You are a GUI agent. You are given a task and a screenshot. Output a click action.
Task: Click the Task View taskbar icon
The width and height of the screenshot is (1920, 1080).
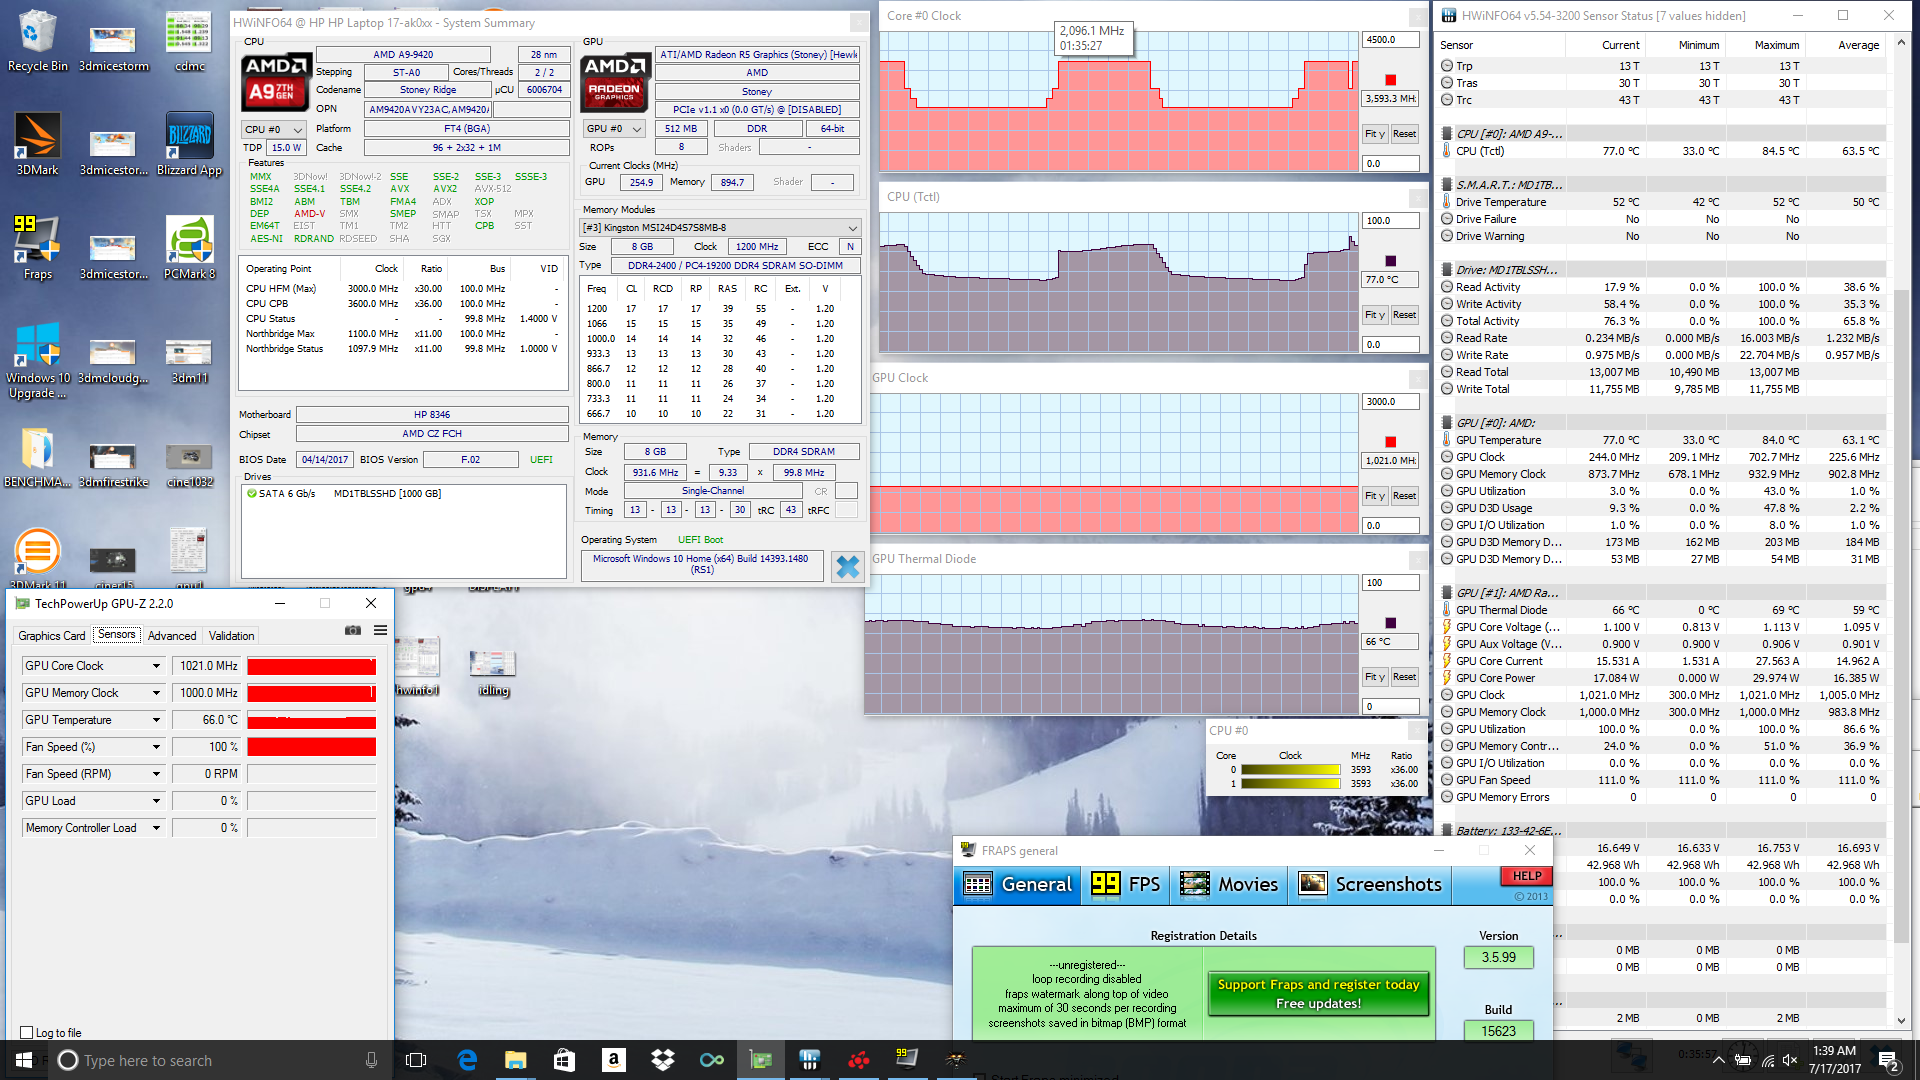(x=417, y=1060)
